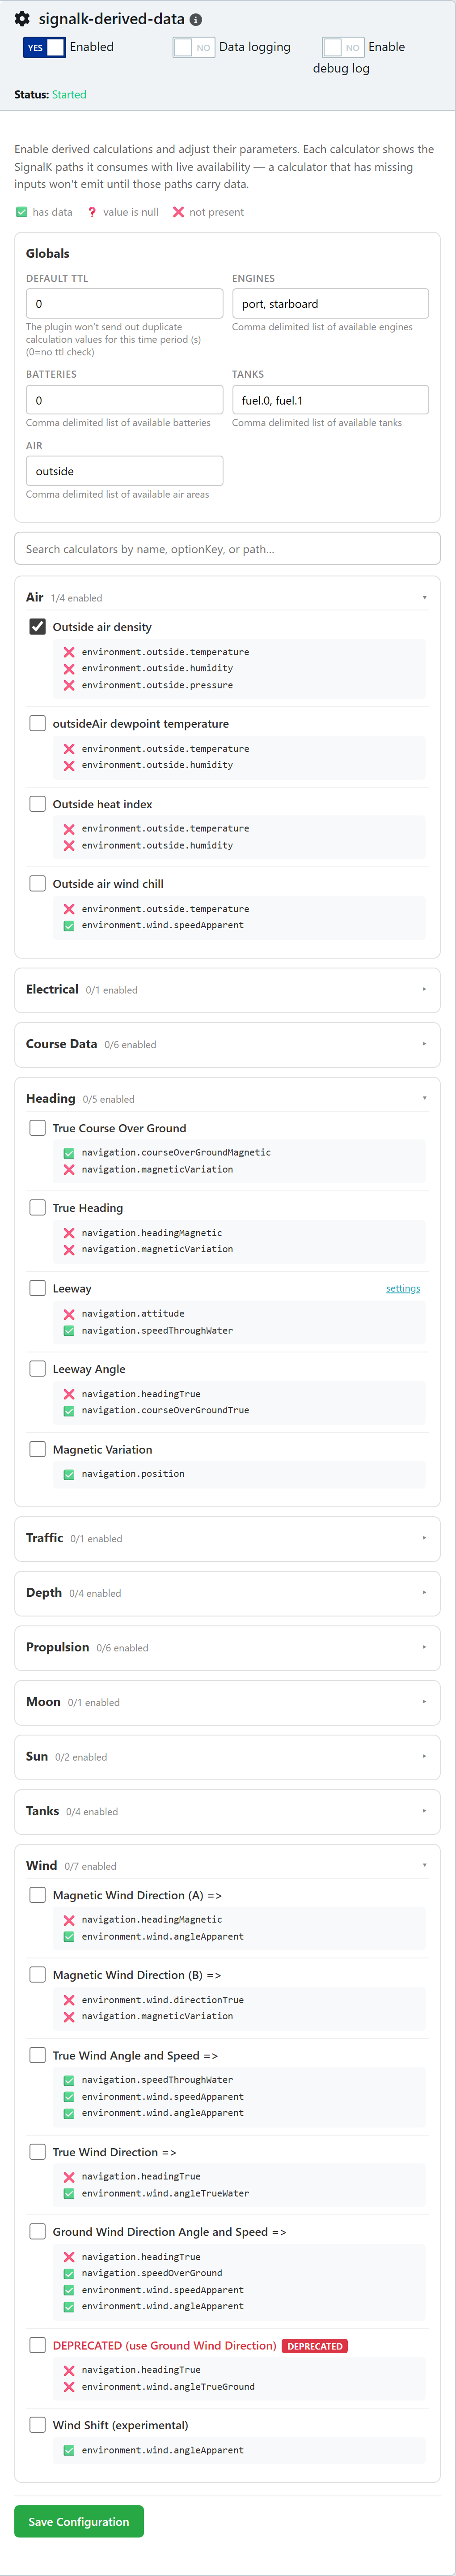Check Wind Shift (experimental)

(x=37, y=2425)
